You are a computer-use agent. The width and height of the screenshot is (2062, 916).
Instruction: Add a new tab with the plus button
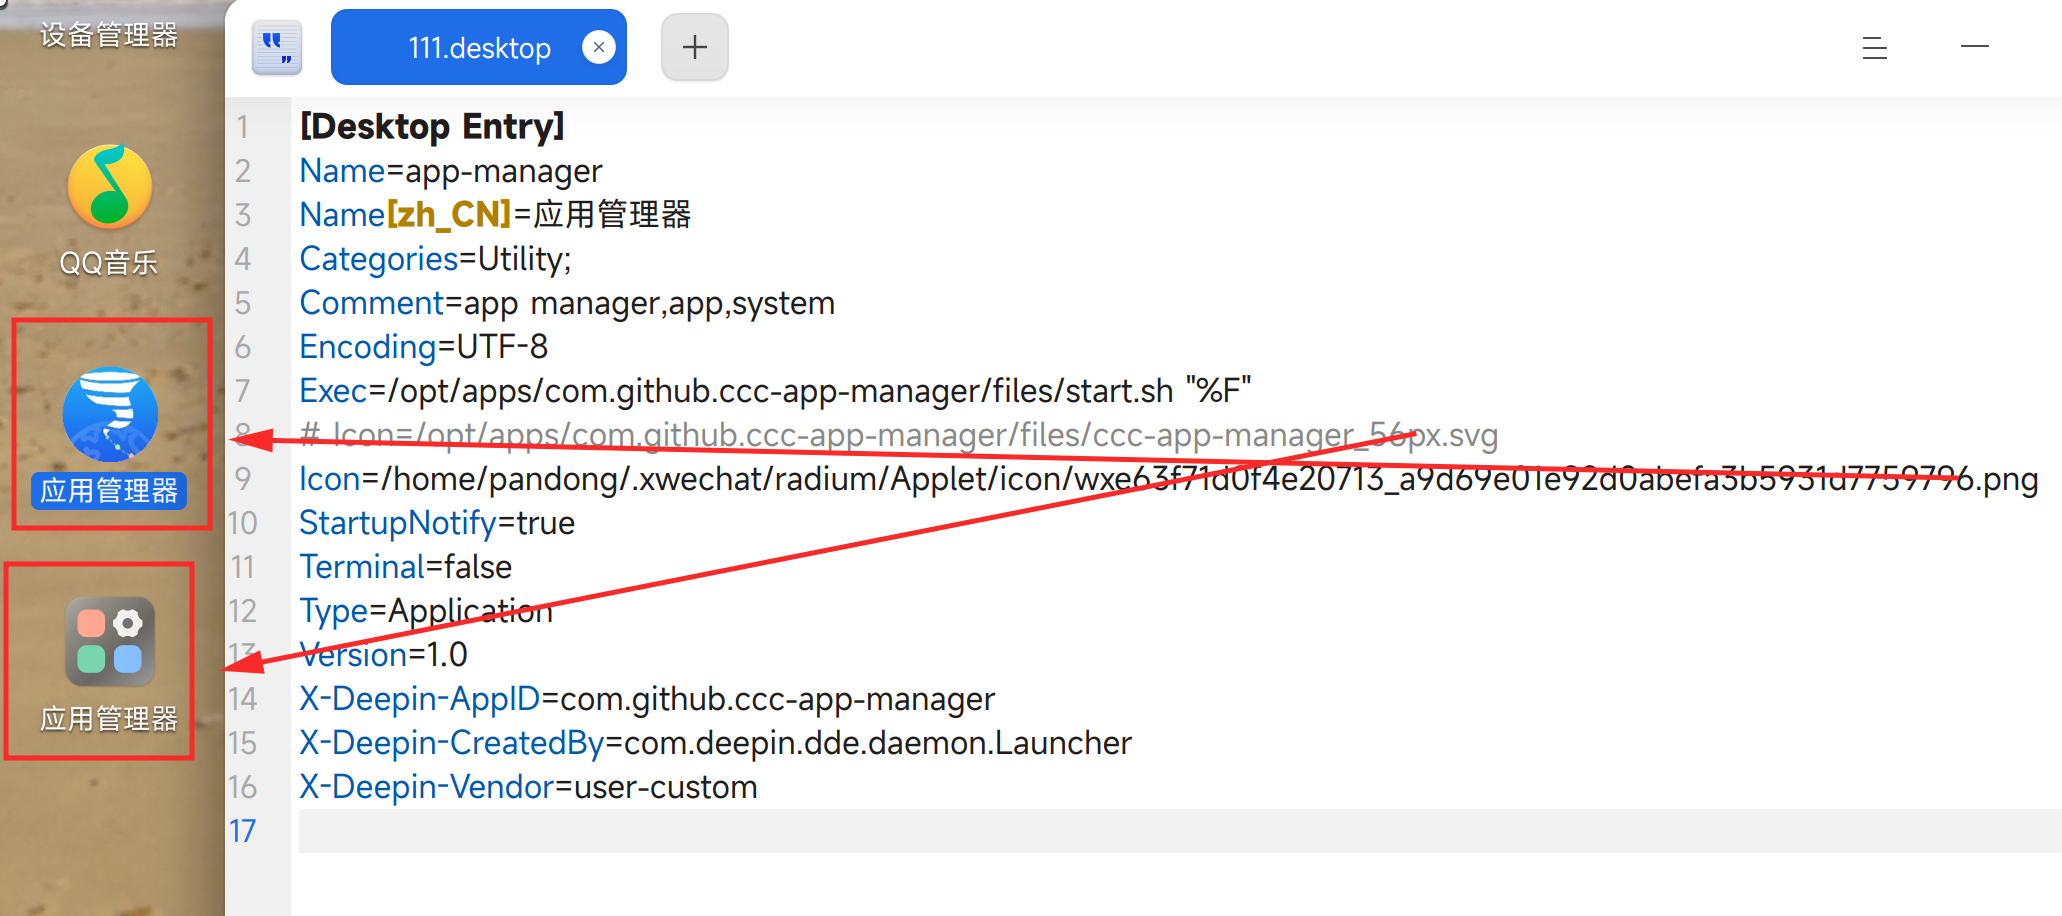(695, 47)
